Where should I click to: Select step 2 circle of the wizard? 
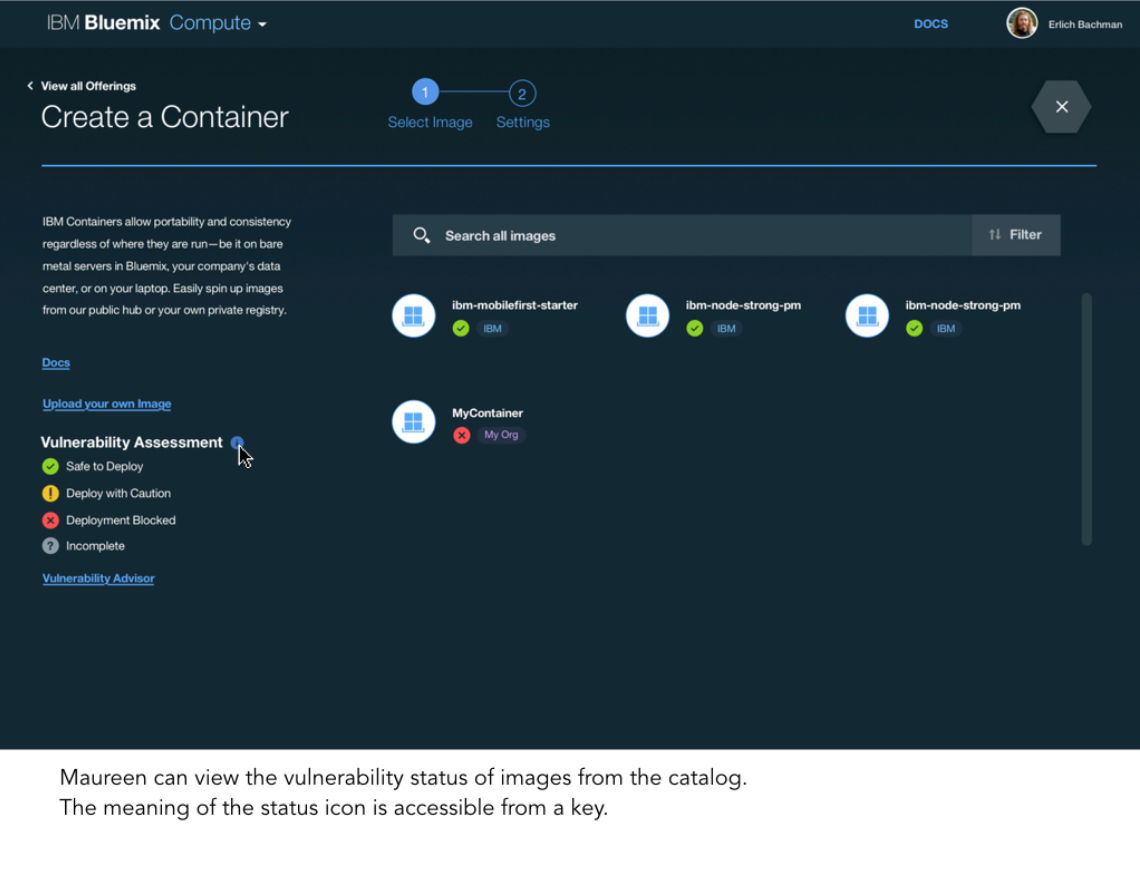522,94
